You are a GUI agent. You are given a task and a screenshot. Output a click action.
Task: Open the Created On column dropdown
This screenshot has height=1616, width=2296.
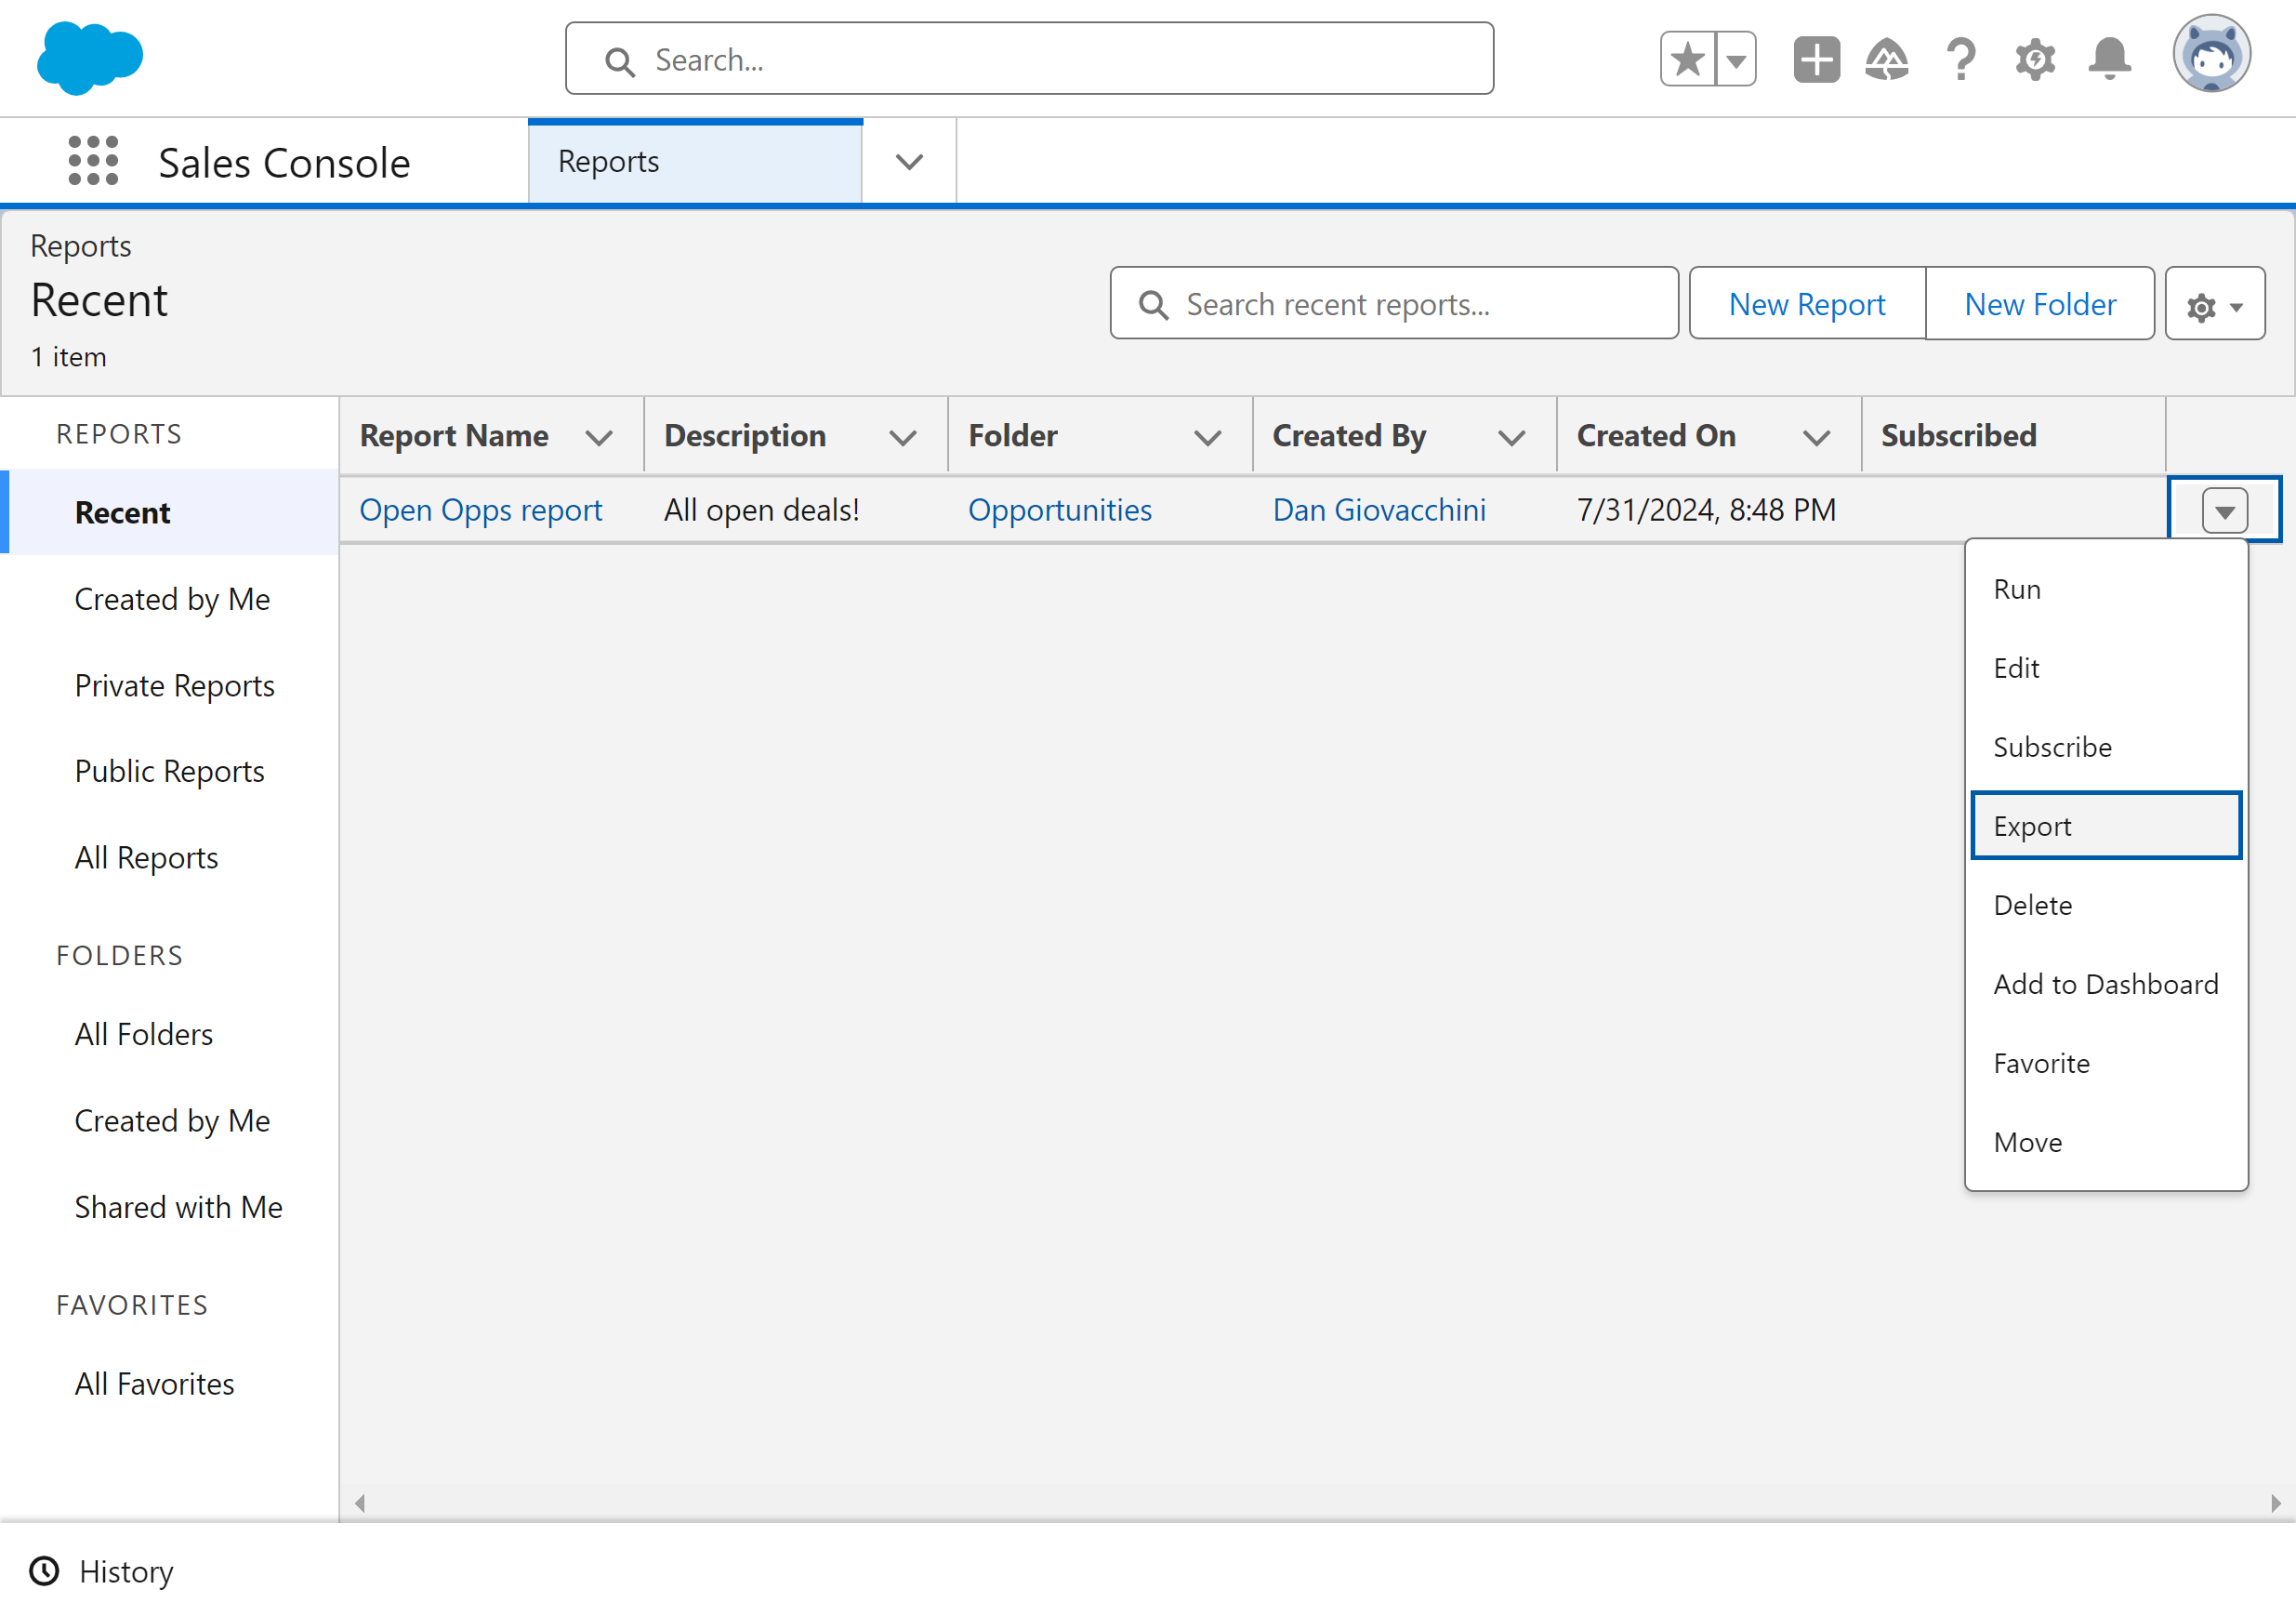pyautogui.click(x=1816, y=437)
